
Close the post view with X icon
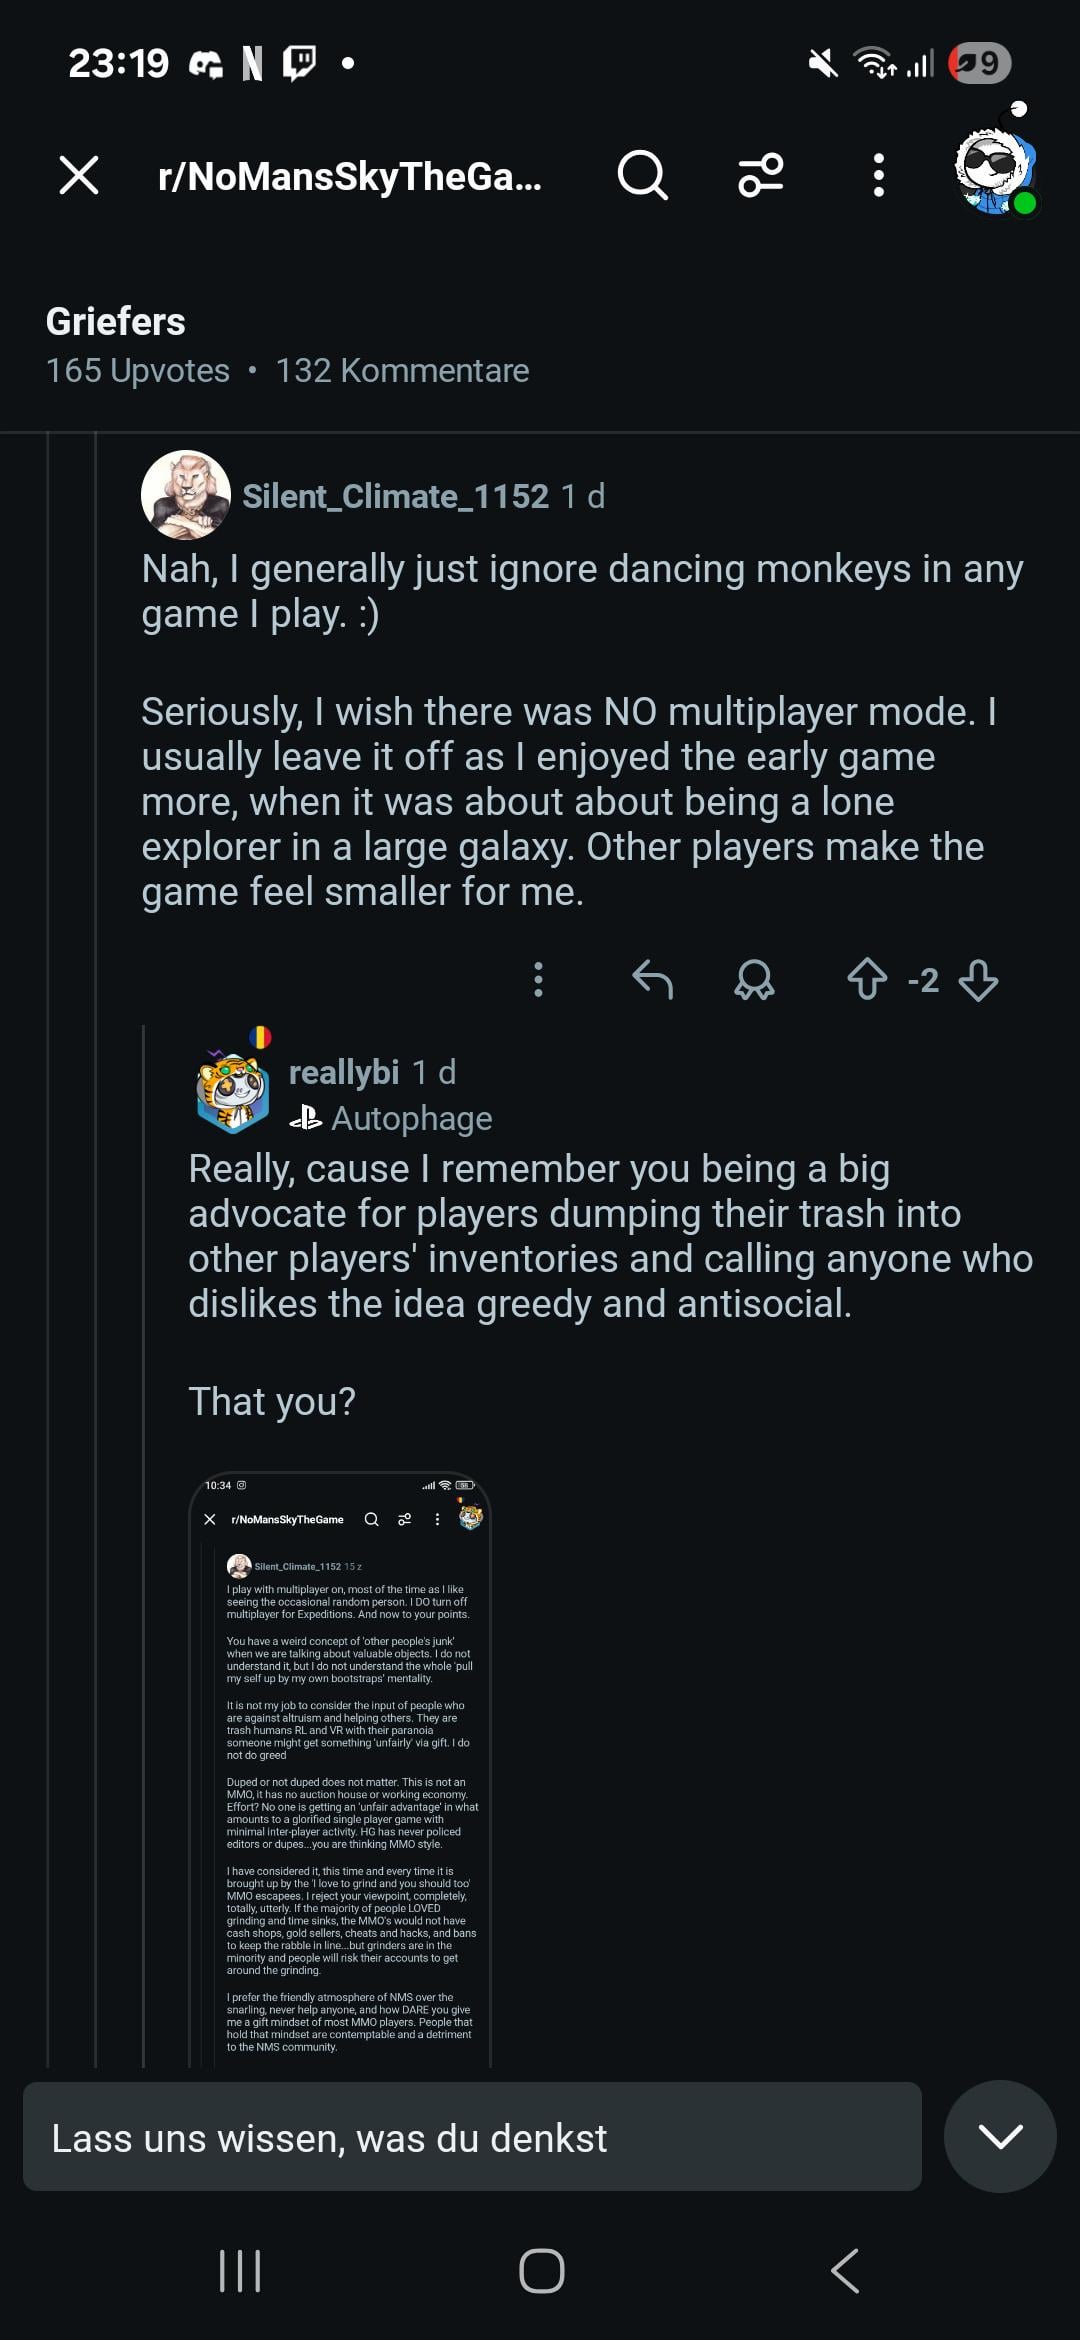[x=79, y=175]
